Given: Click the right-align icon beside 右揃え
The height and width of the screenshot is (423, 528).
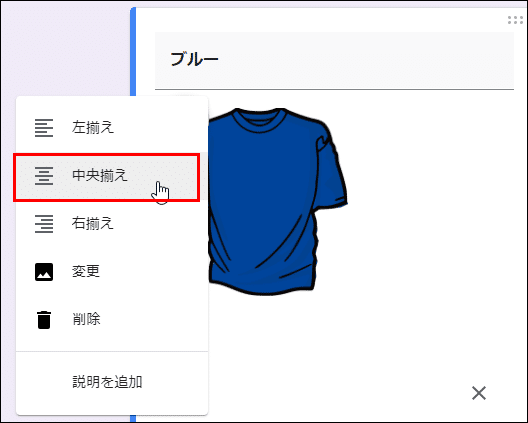Looking at the screenshot, I should (44, 224).
